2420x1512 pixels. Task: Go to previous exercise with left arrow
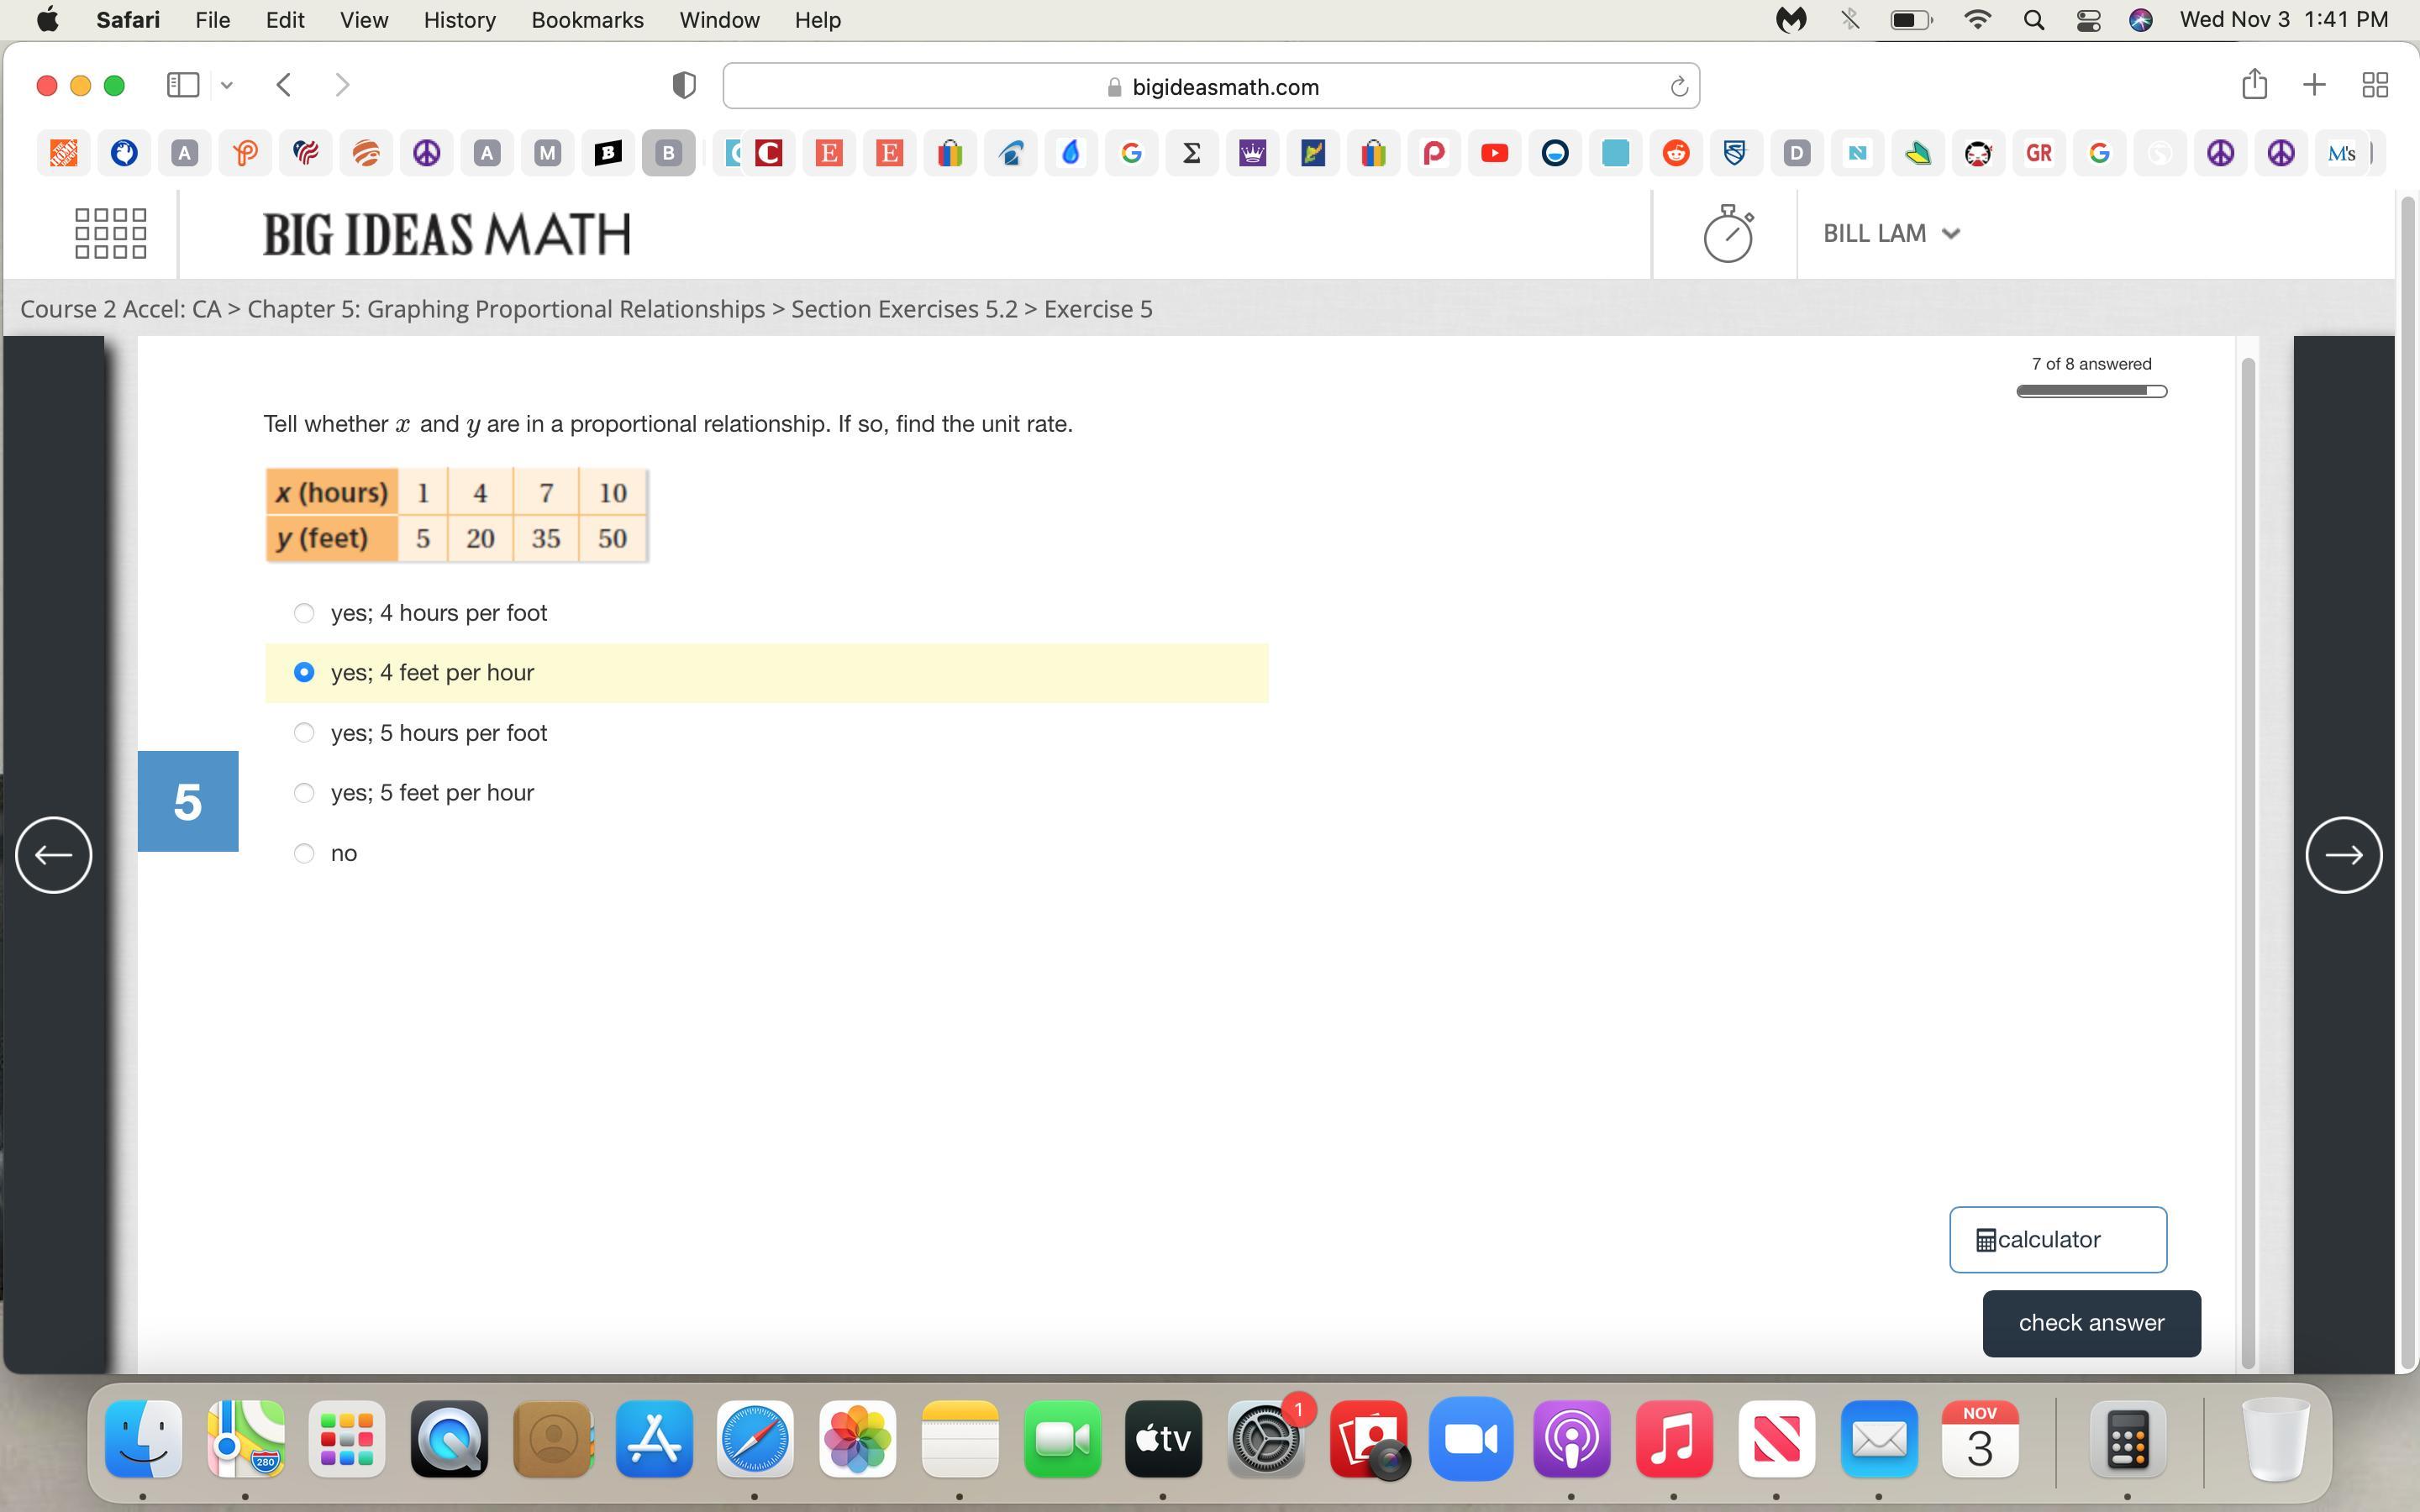(54, 855)
